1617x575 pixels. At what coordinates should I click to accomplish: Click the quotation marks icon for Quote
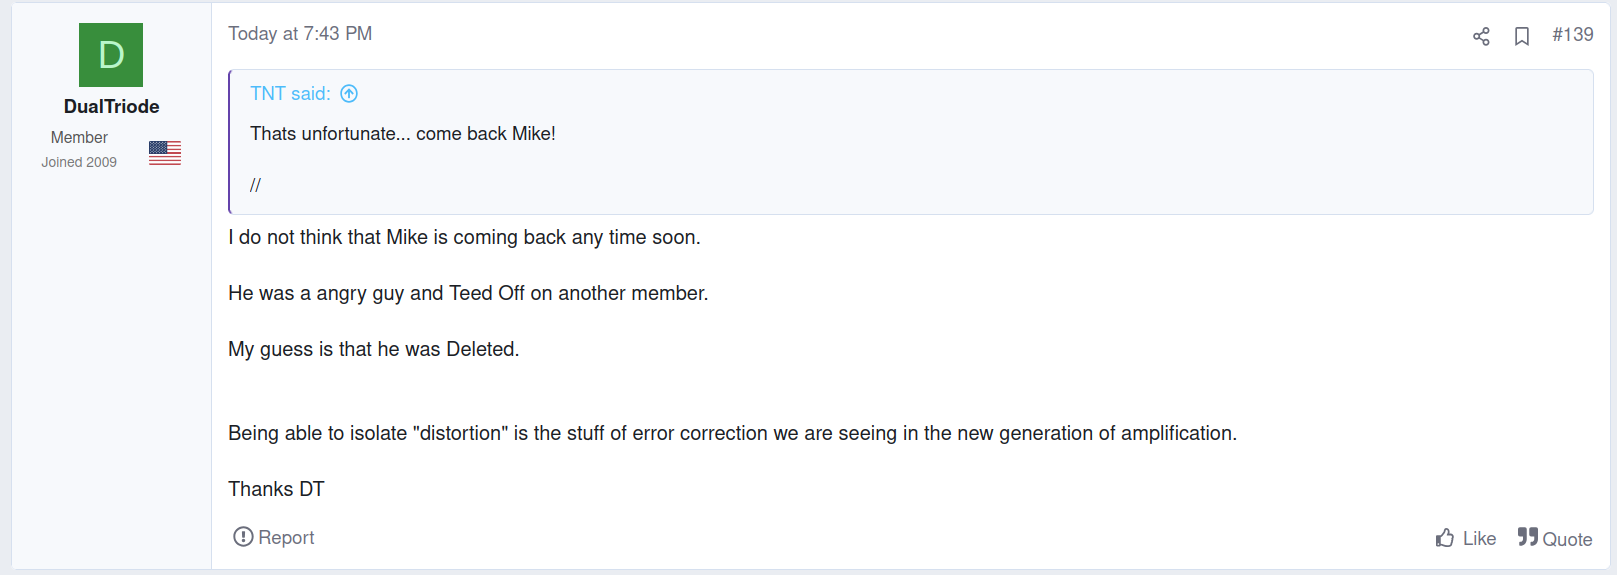[1527, 537]
